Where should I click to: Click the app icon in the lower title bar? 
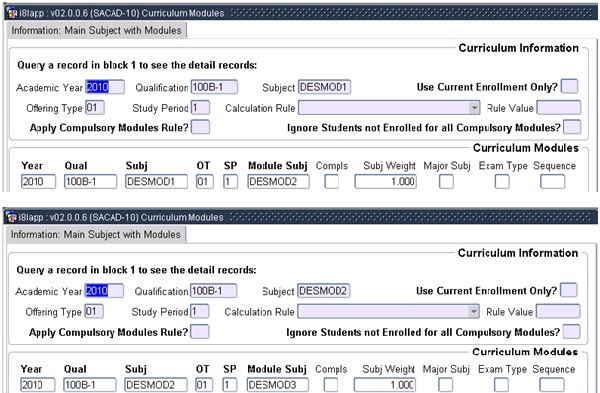click(x=11, y=217)
